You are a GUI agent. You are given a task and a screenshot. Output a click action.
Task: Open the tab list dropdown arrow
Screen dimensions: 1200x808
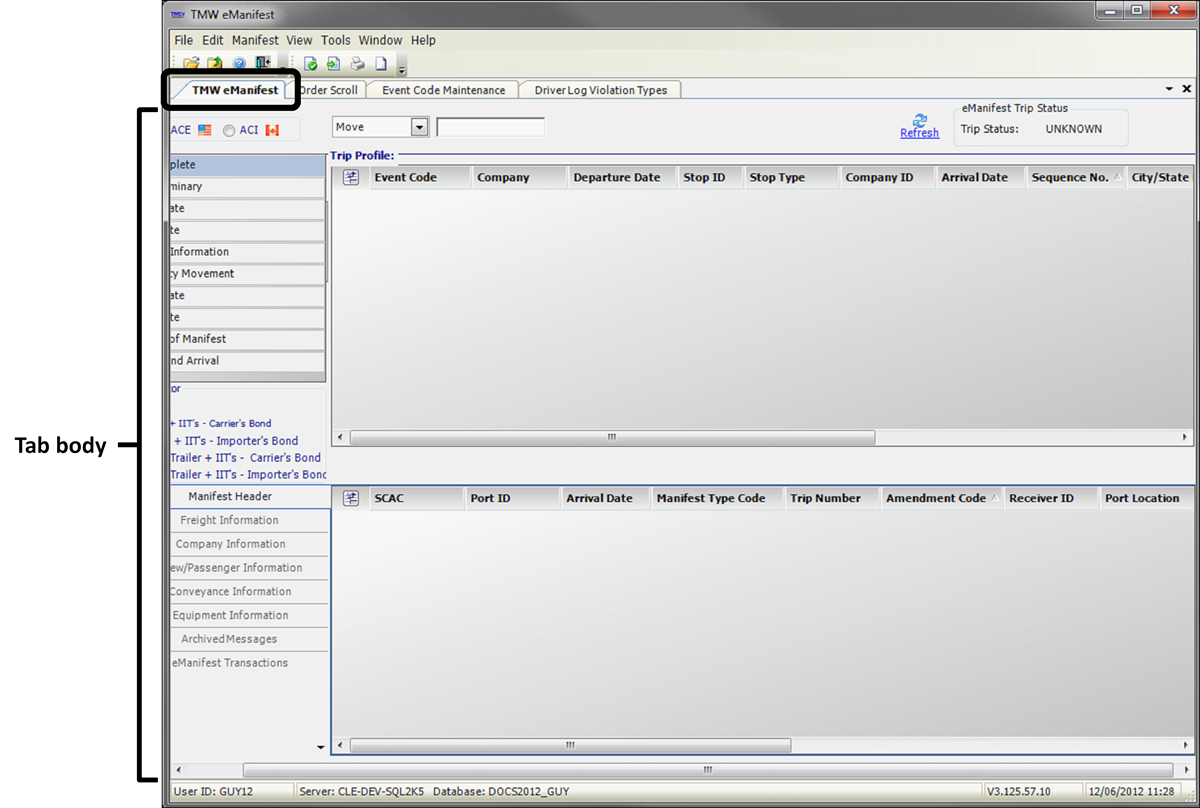[1170, 89]
